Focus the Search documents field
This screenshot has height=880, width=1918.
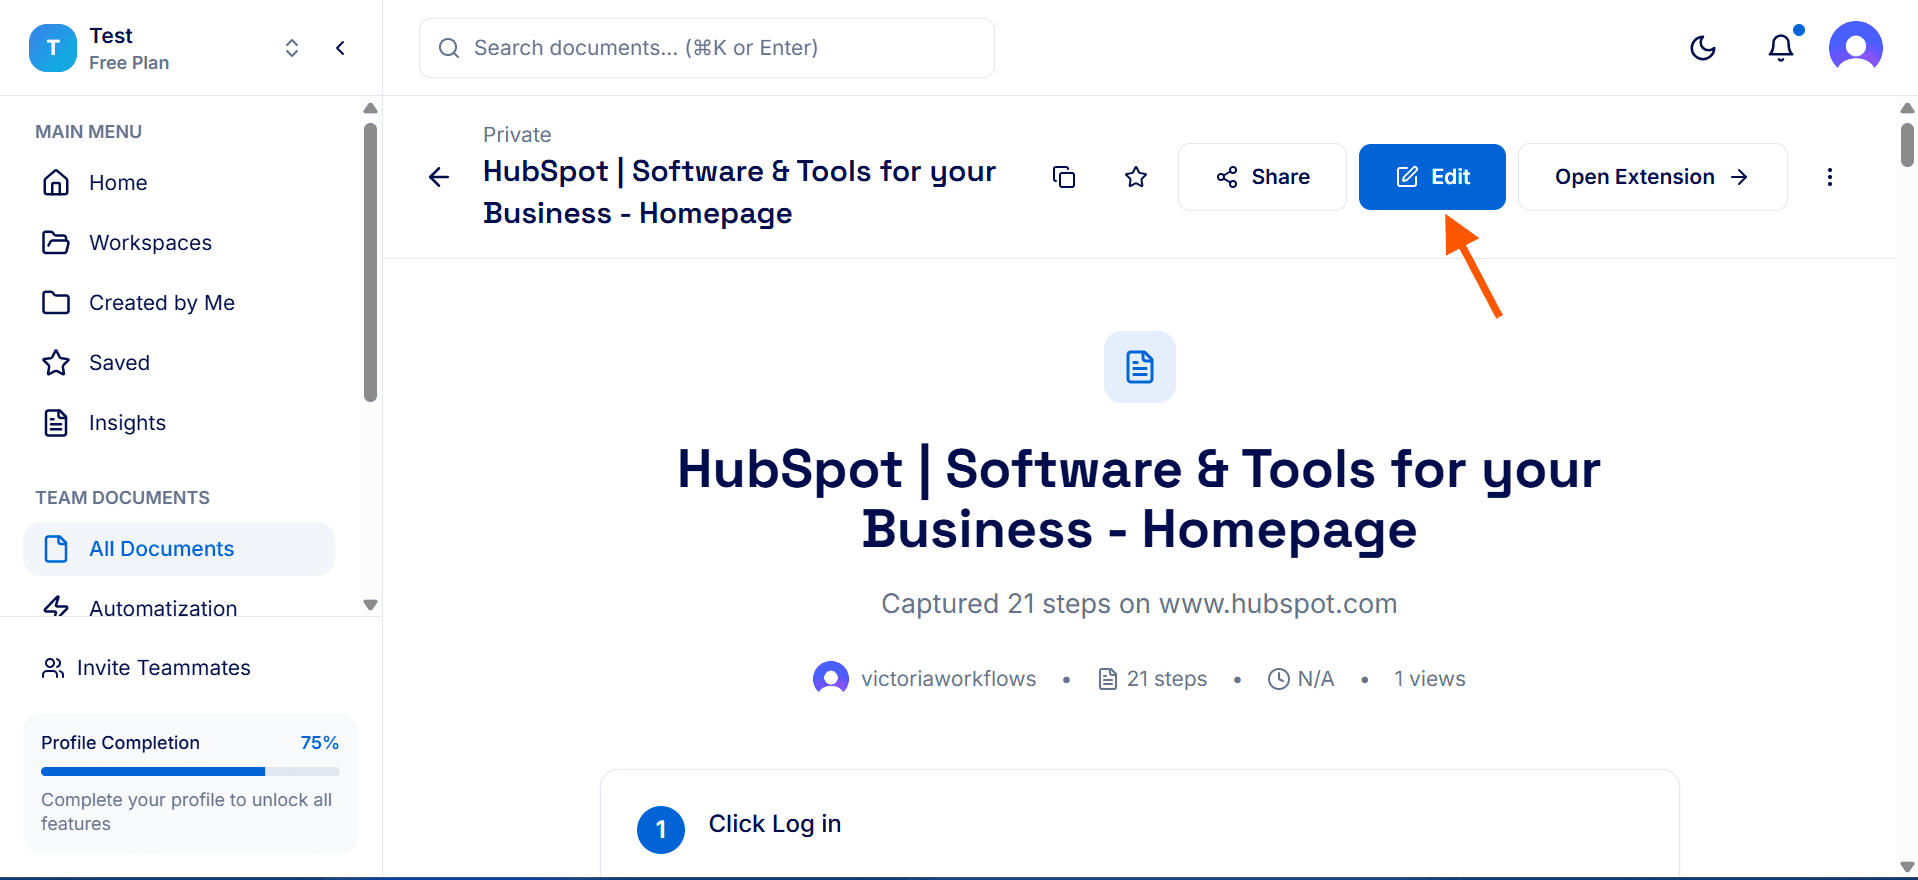click(x=706, y=48)
